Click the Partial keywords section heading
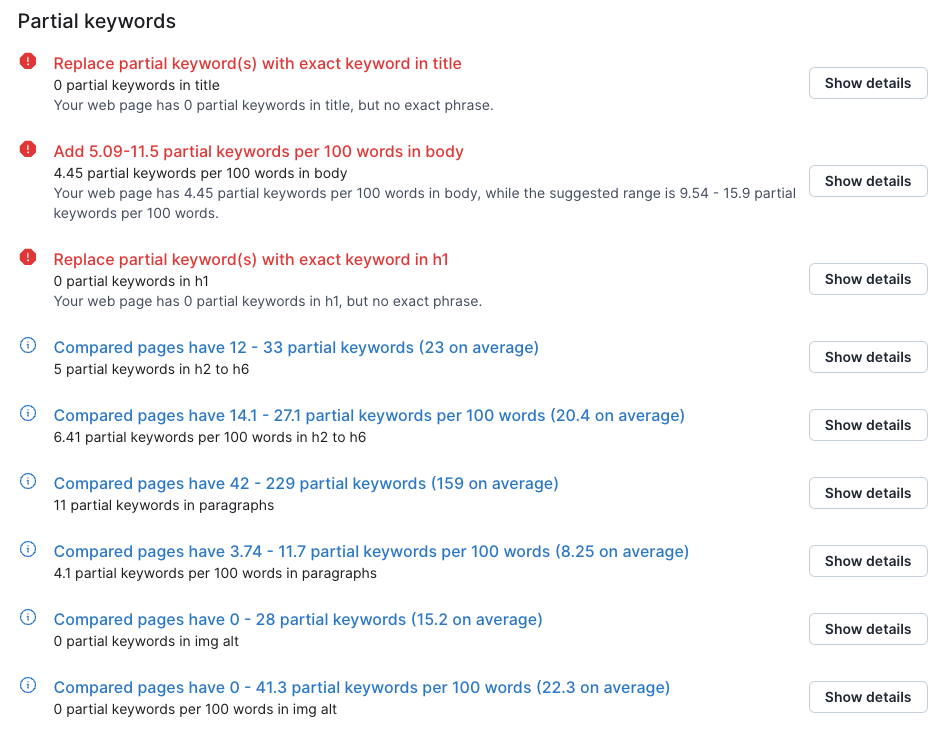The width and height of the screenshot is (944, 733). click(x=97, y=20)
